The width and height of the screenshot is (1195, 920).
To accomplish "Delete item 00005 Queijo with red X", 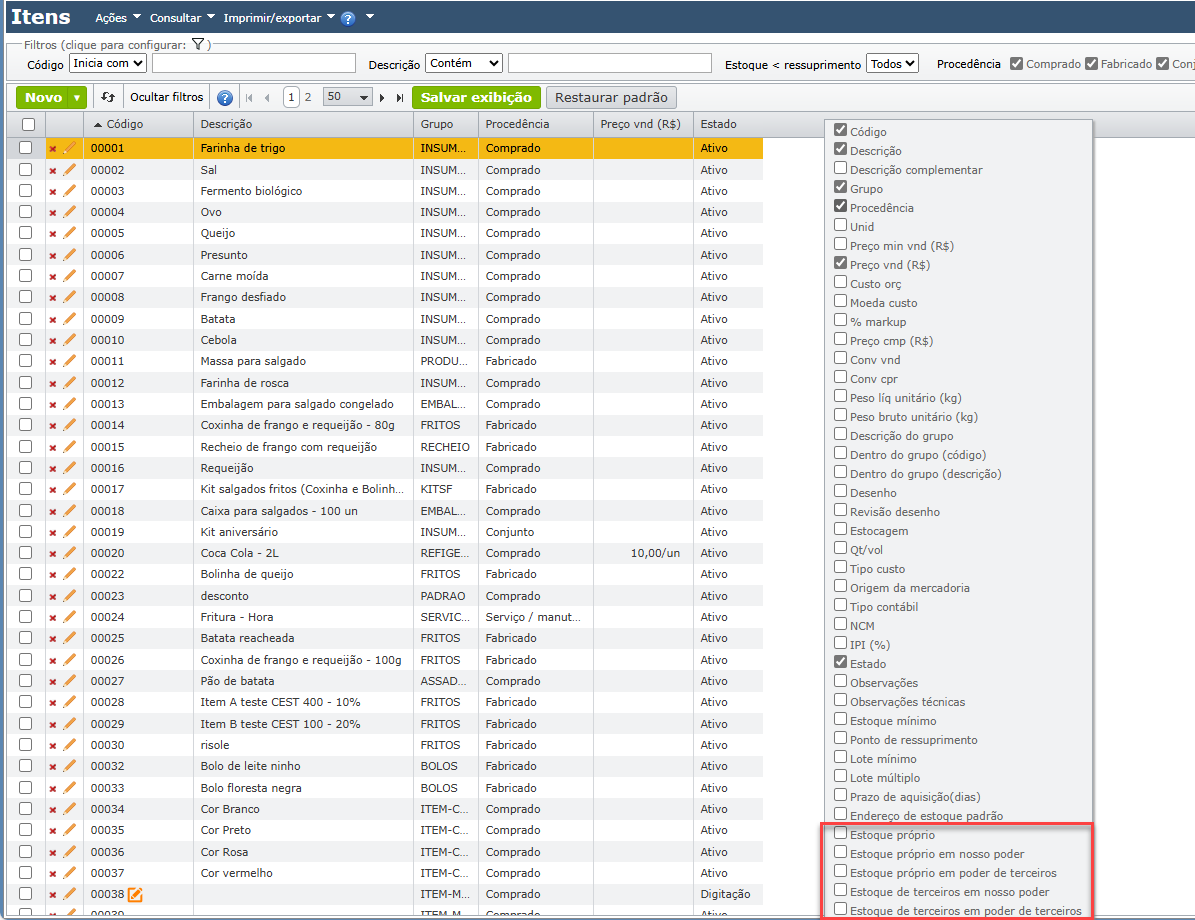I will 53,233.
